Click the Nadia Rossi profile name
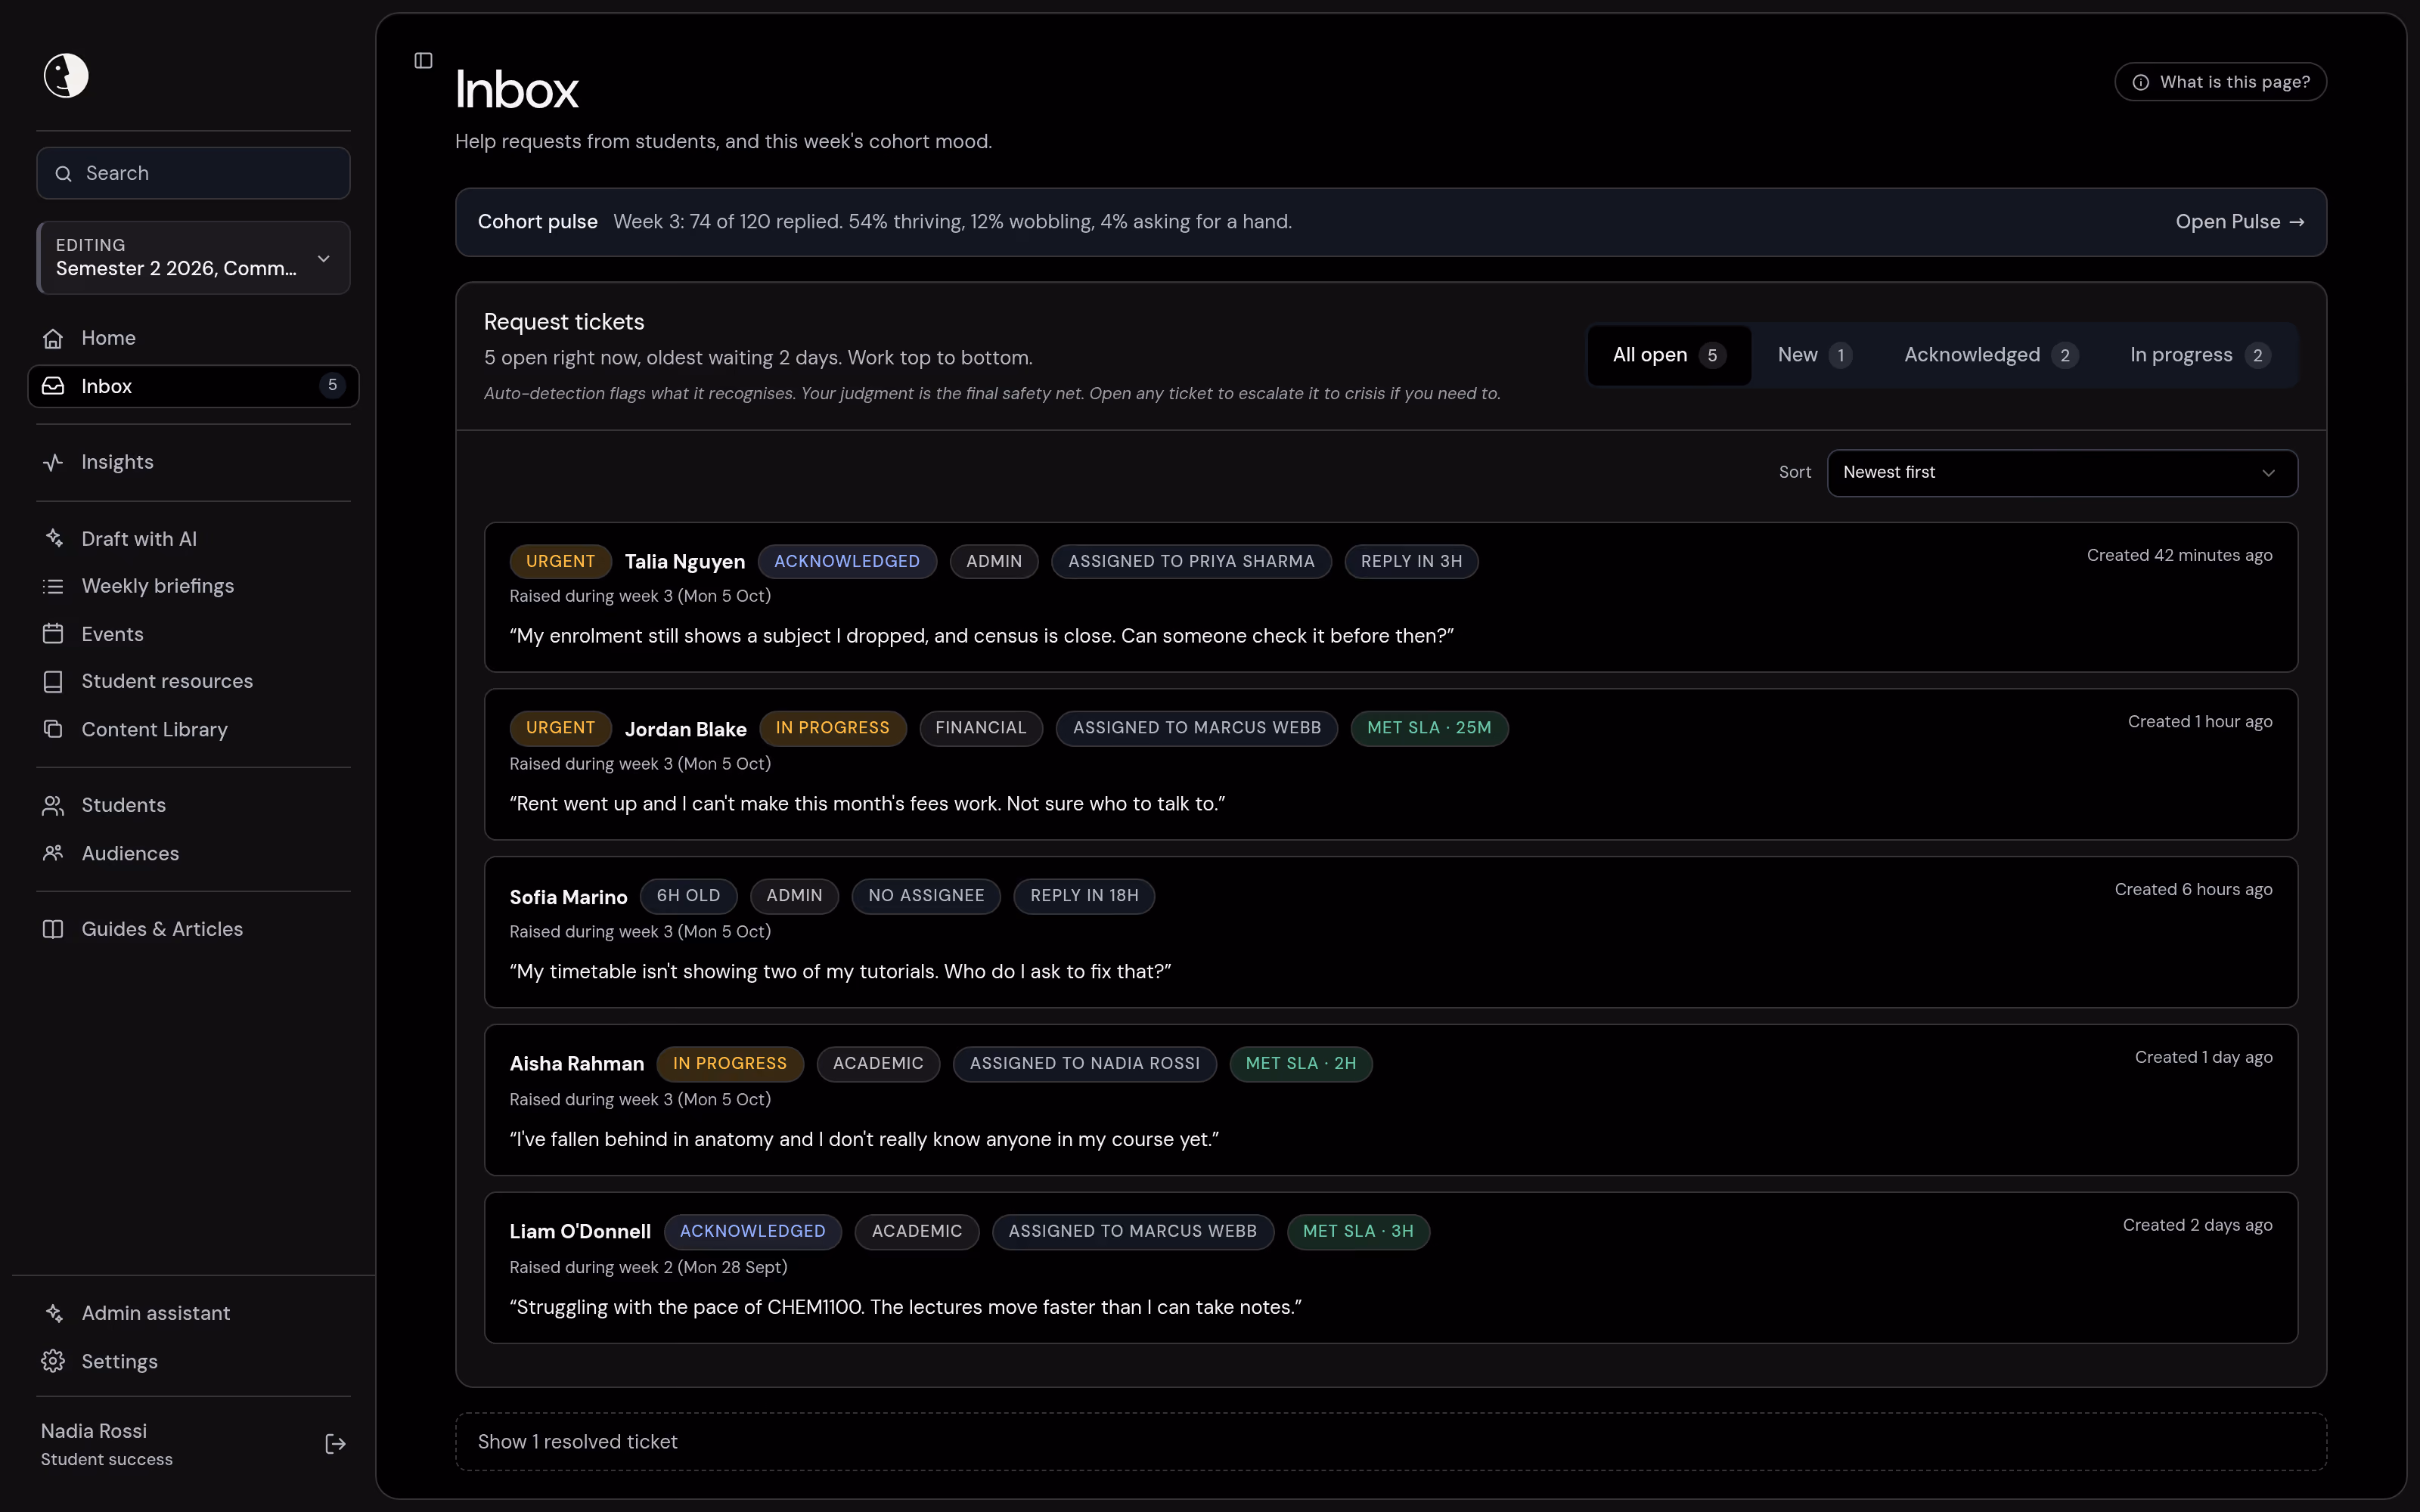2420x1512 pixels. [94, 1431]
